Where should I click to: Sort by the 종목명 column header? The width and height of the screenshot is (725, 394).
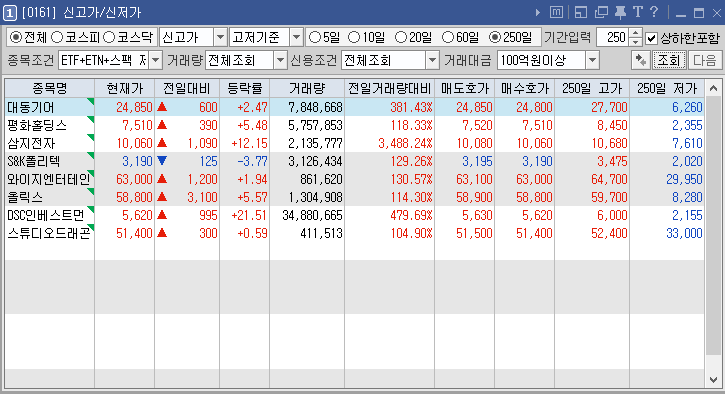coord(49,88)
